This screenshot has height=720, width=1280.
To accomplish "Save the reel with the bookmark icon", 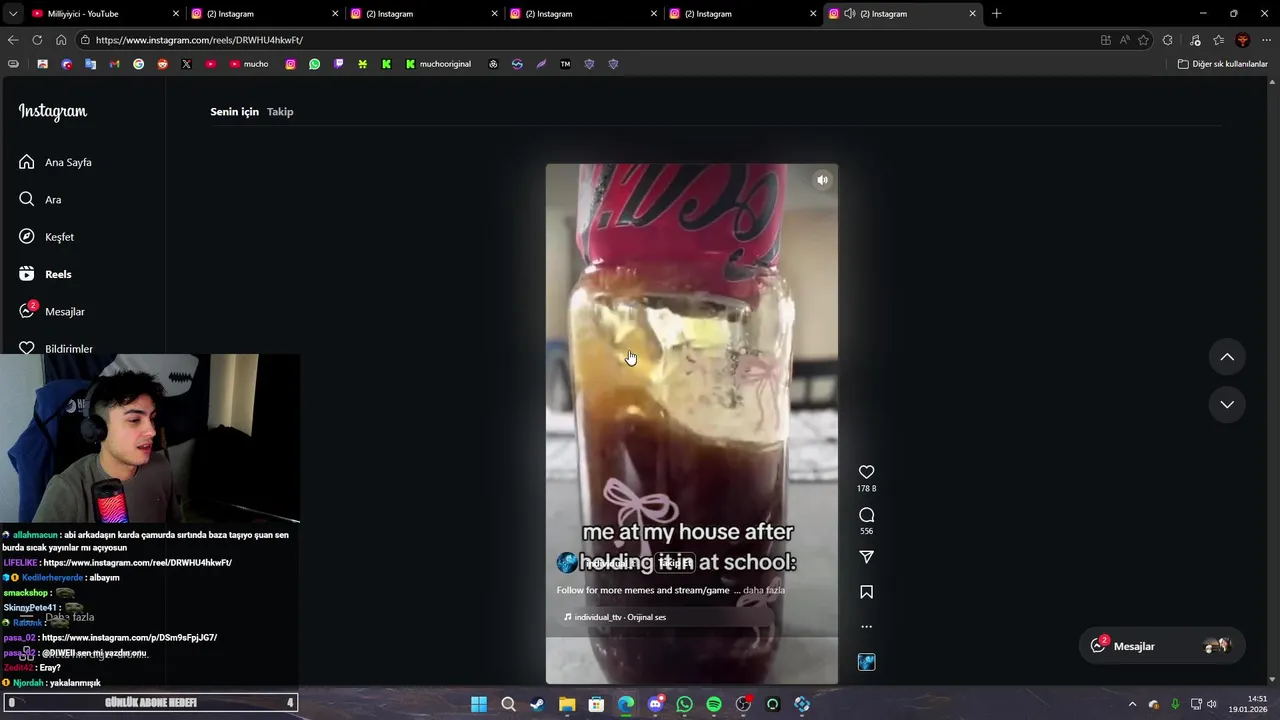I will pos(867,592).
